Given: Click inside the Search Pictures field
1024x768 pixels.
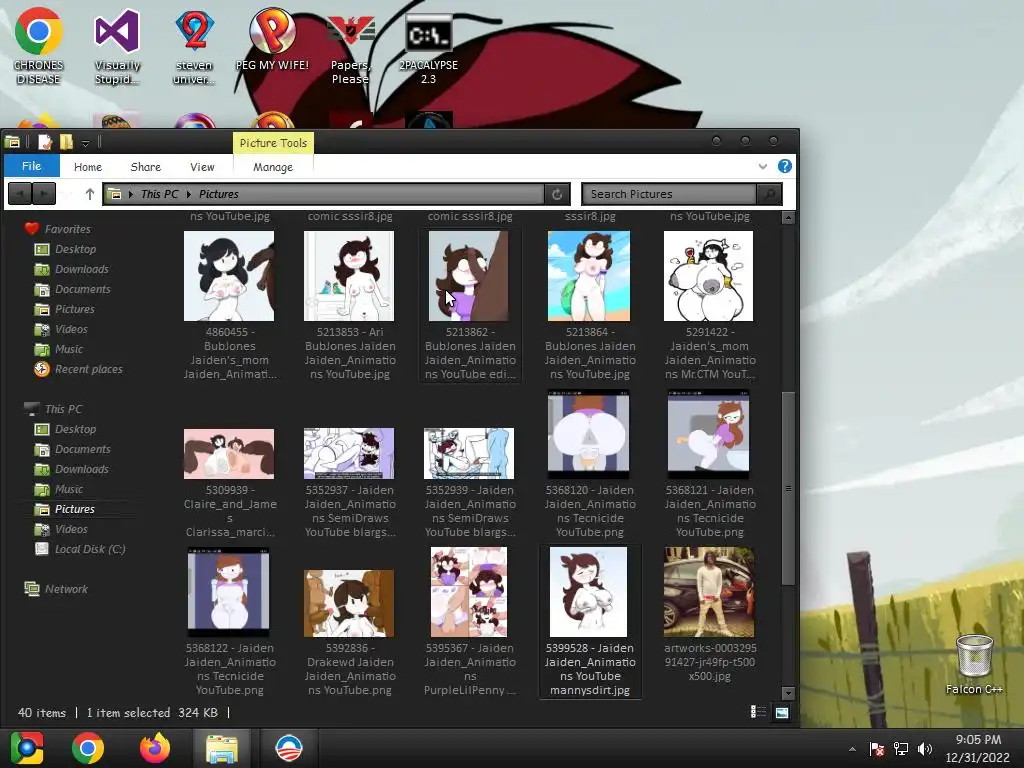Looking at the screenshot, I should click(669, 194).
